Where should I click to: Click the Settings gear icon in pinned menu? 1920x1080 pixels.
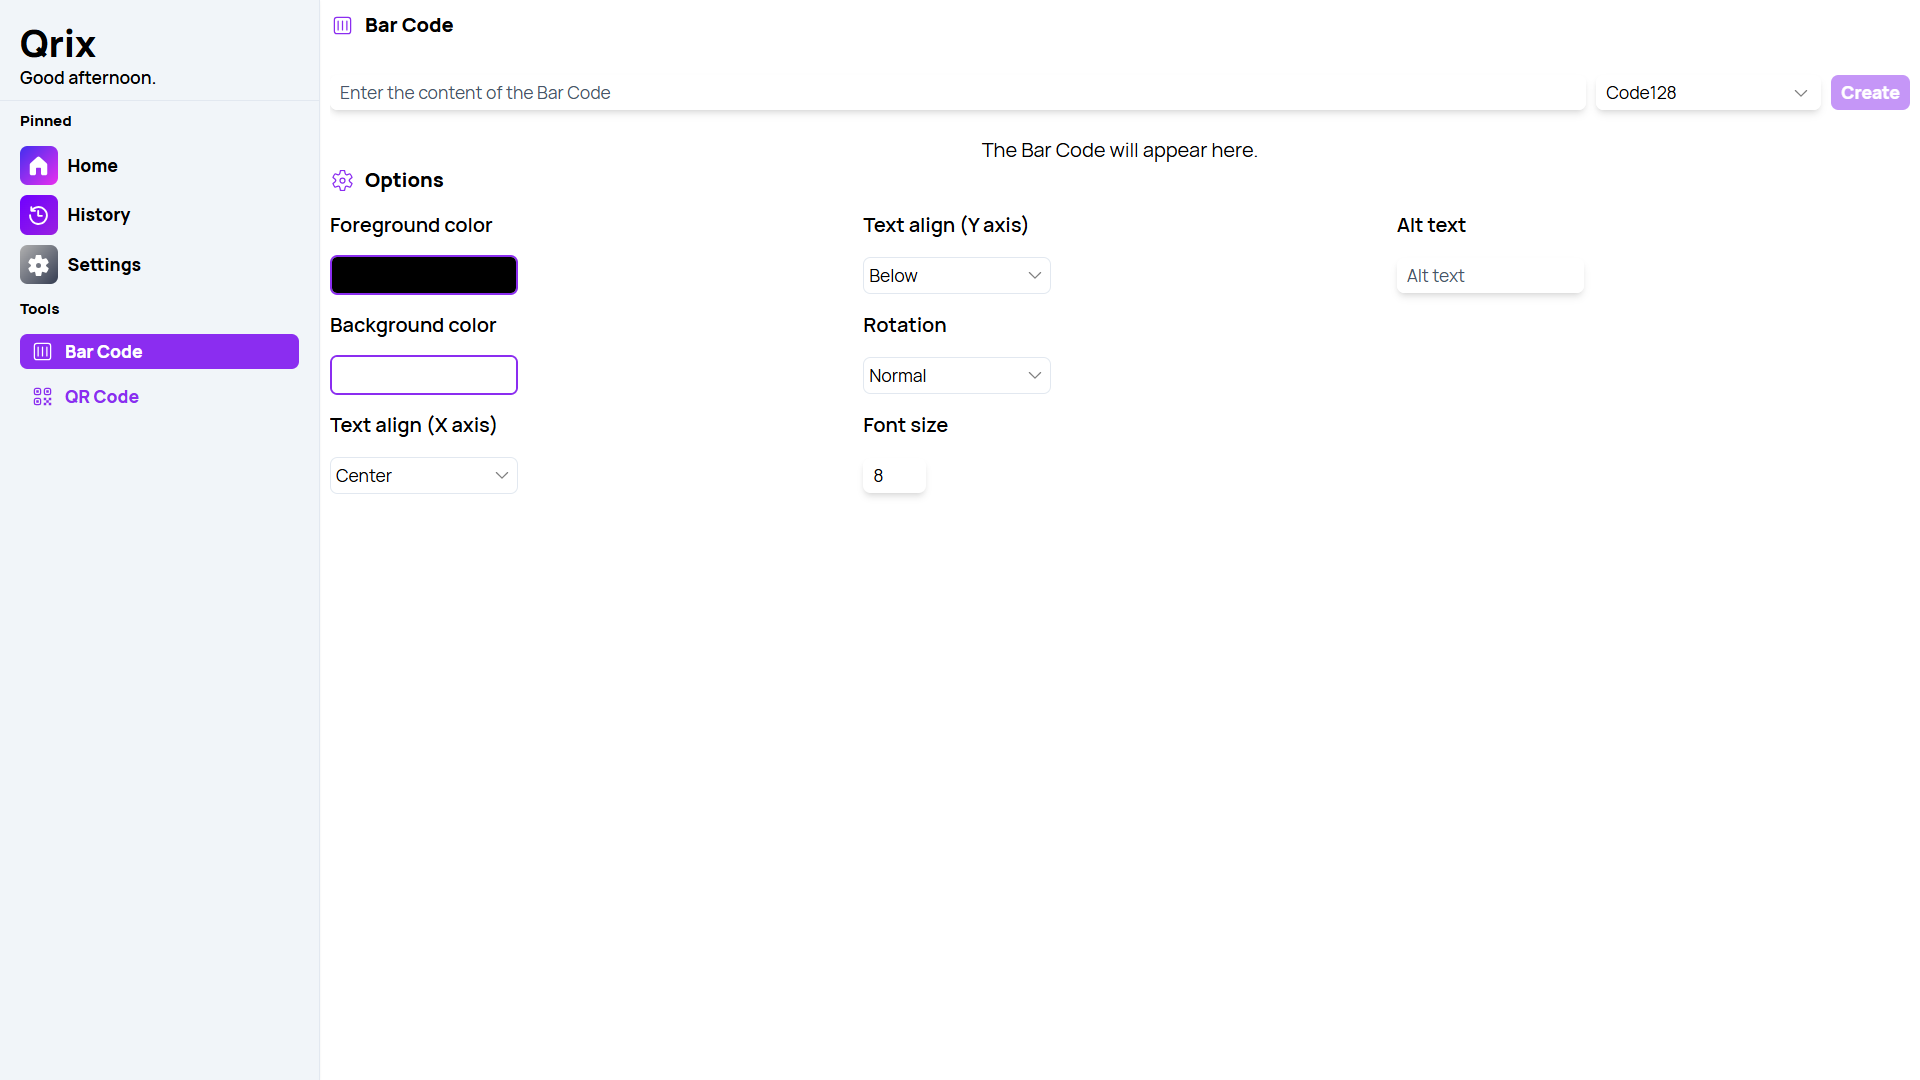(x=38, y=264)
